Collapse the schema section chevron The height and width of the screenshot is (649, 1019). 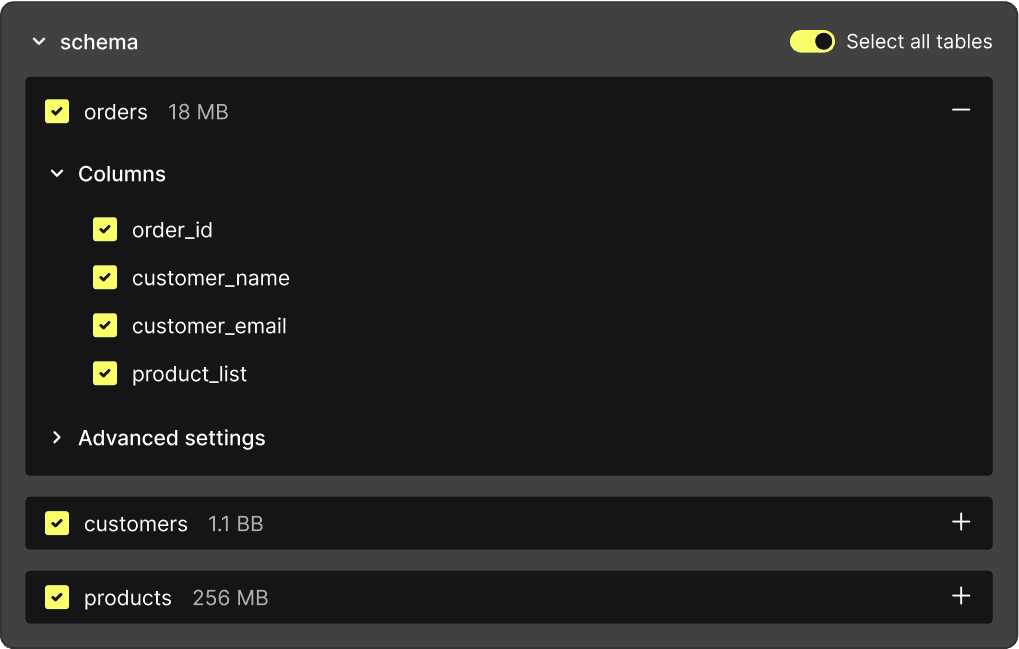pos(39,42)
